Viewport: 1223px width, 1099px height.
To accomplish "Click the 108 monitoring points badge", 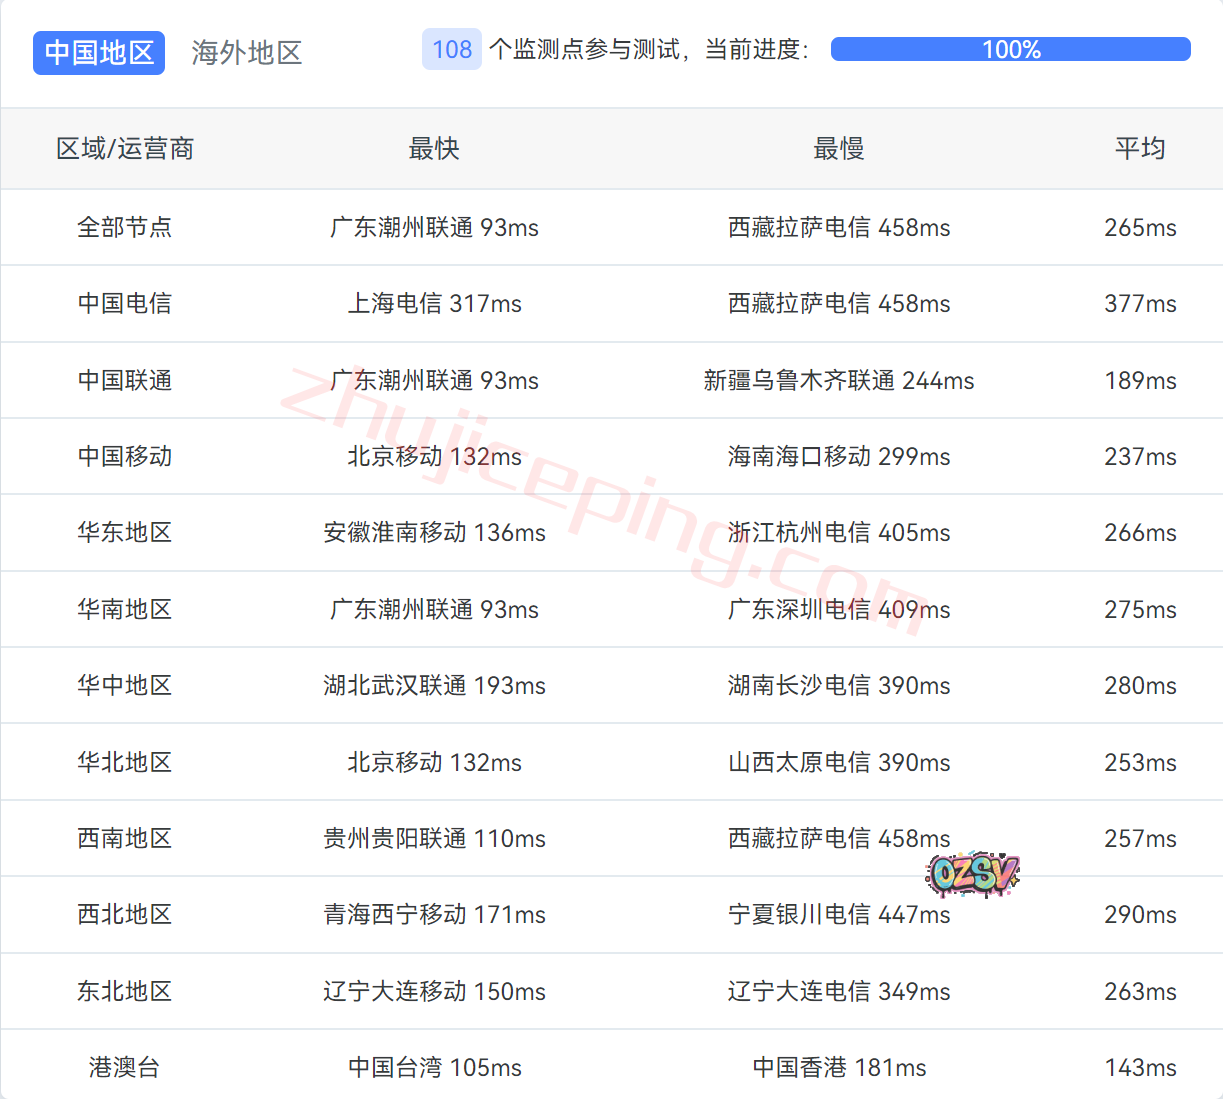I will (x=452, y=50).
